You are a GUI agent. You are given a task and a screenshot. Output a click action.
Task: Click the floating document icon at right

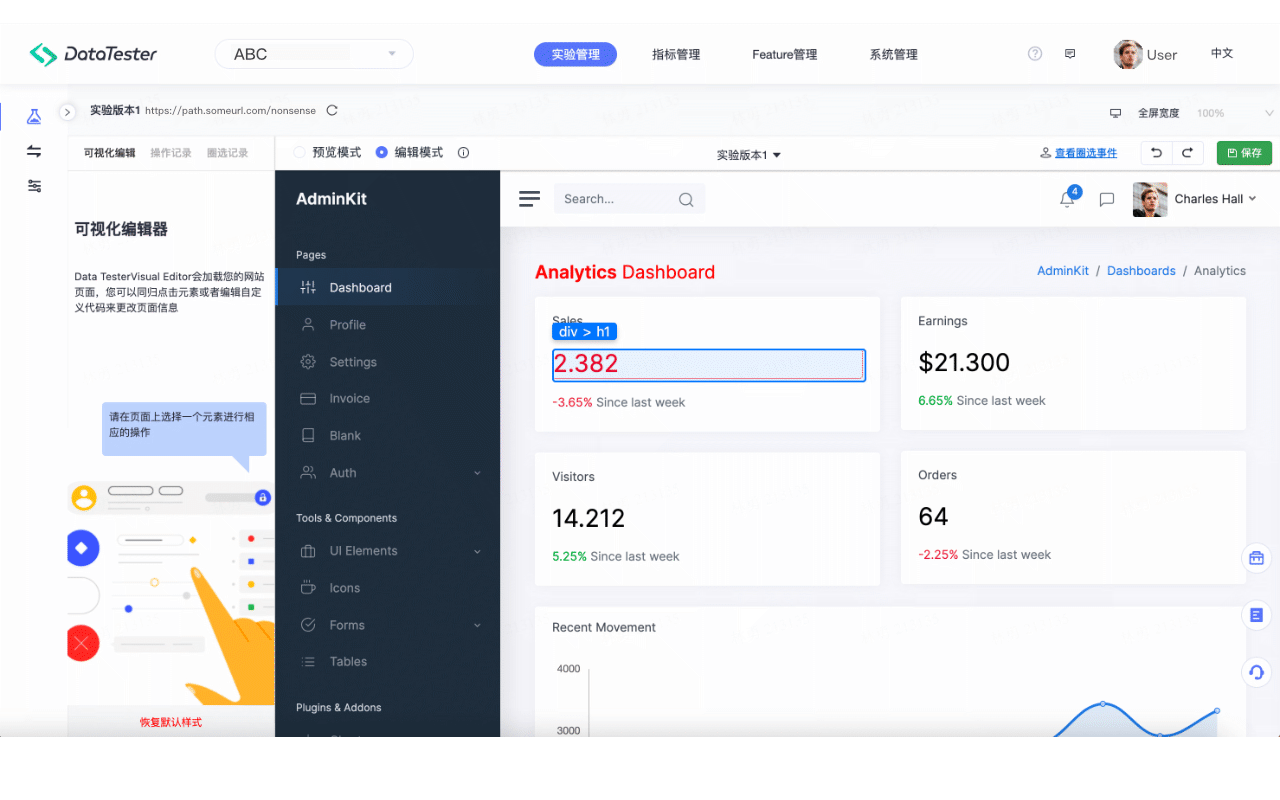(x=1256, y=615)
